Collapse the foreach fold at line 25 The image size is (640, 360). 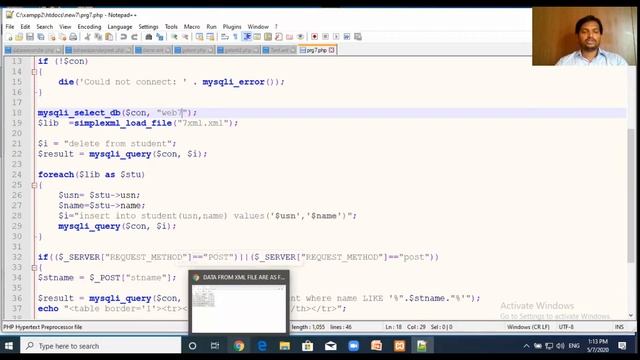click(34, 185)
